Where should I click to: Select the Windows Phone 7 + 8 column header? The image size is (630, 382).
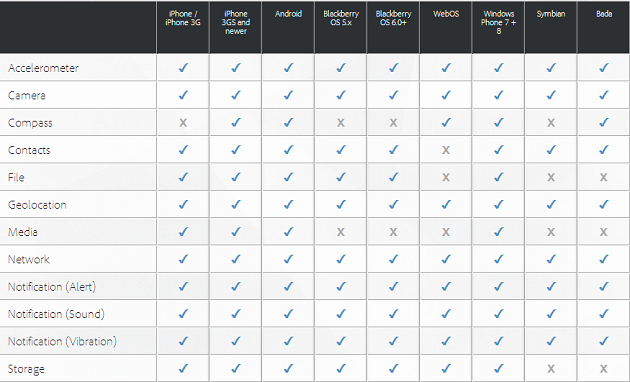tap(499, 22)
